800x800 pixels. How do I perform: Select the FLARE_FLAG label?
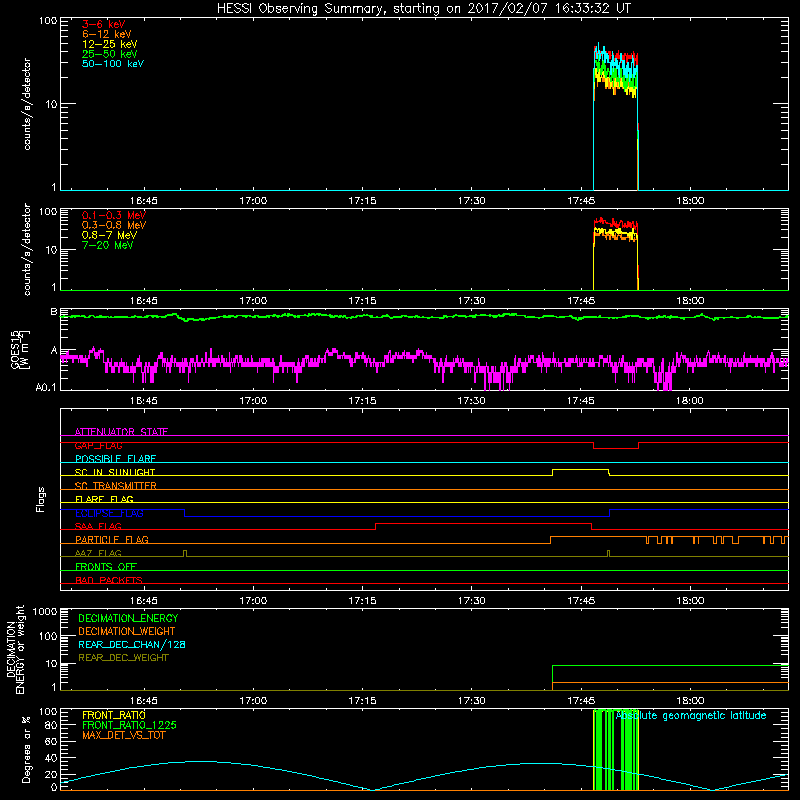pyautogui.click(x=104, y=499)
